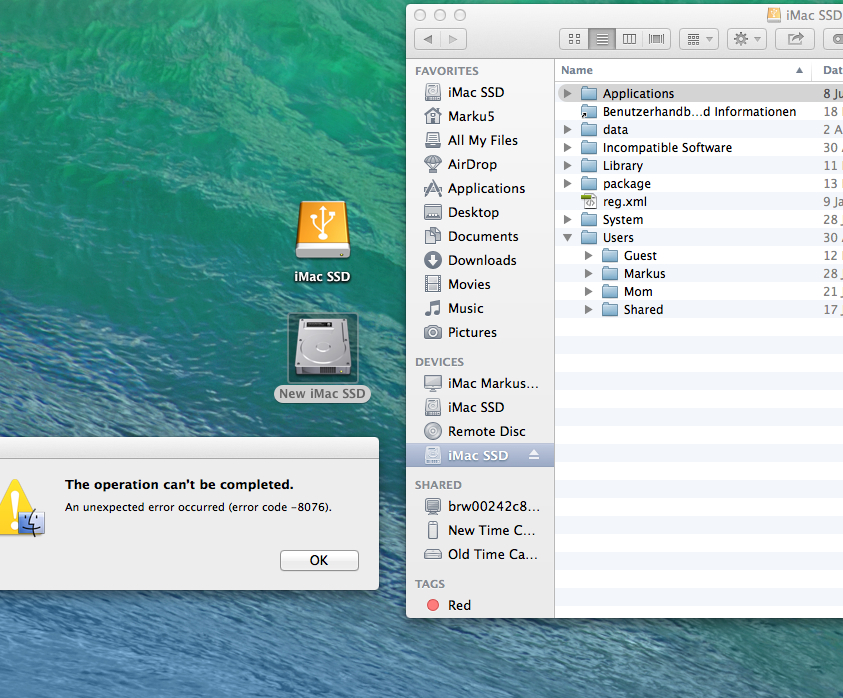Eject the highlighted iMac SSD device

(x=533, y=455)
